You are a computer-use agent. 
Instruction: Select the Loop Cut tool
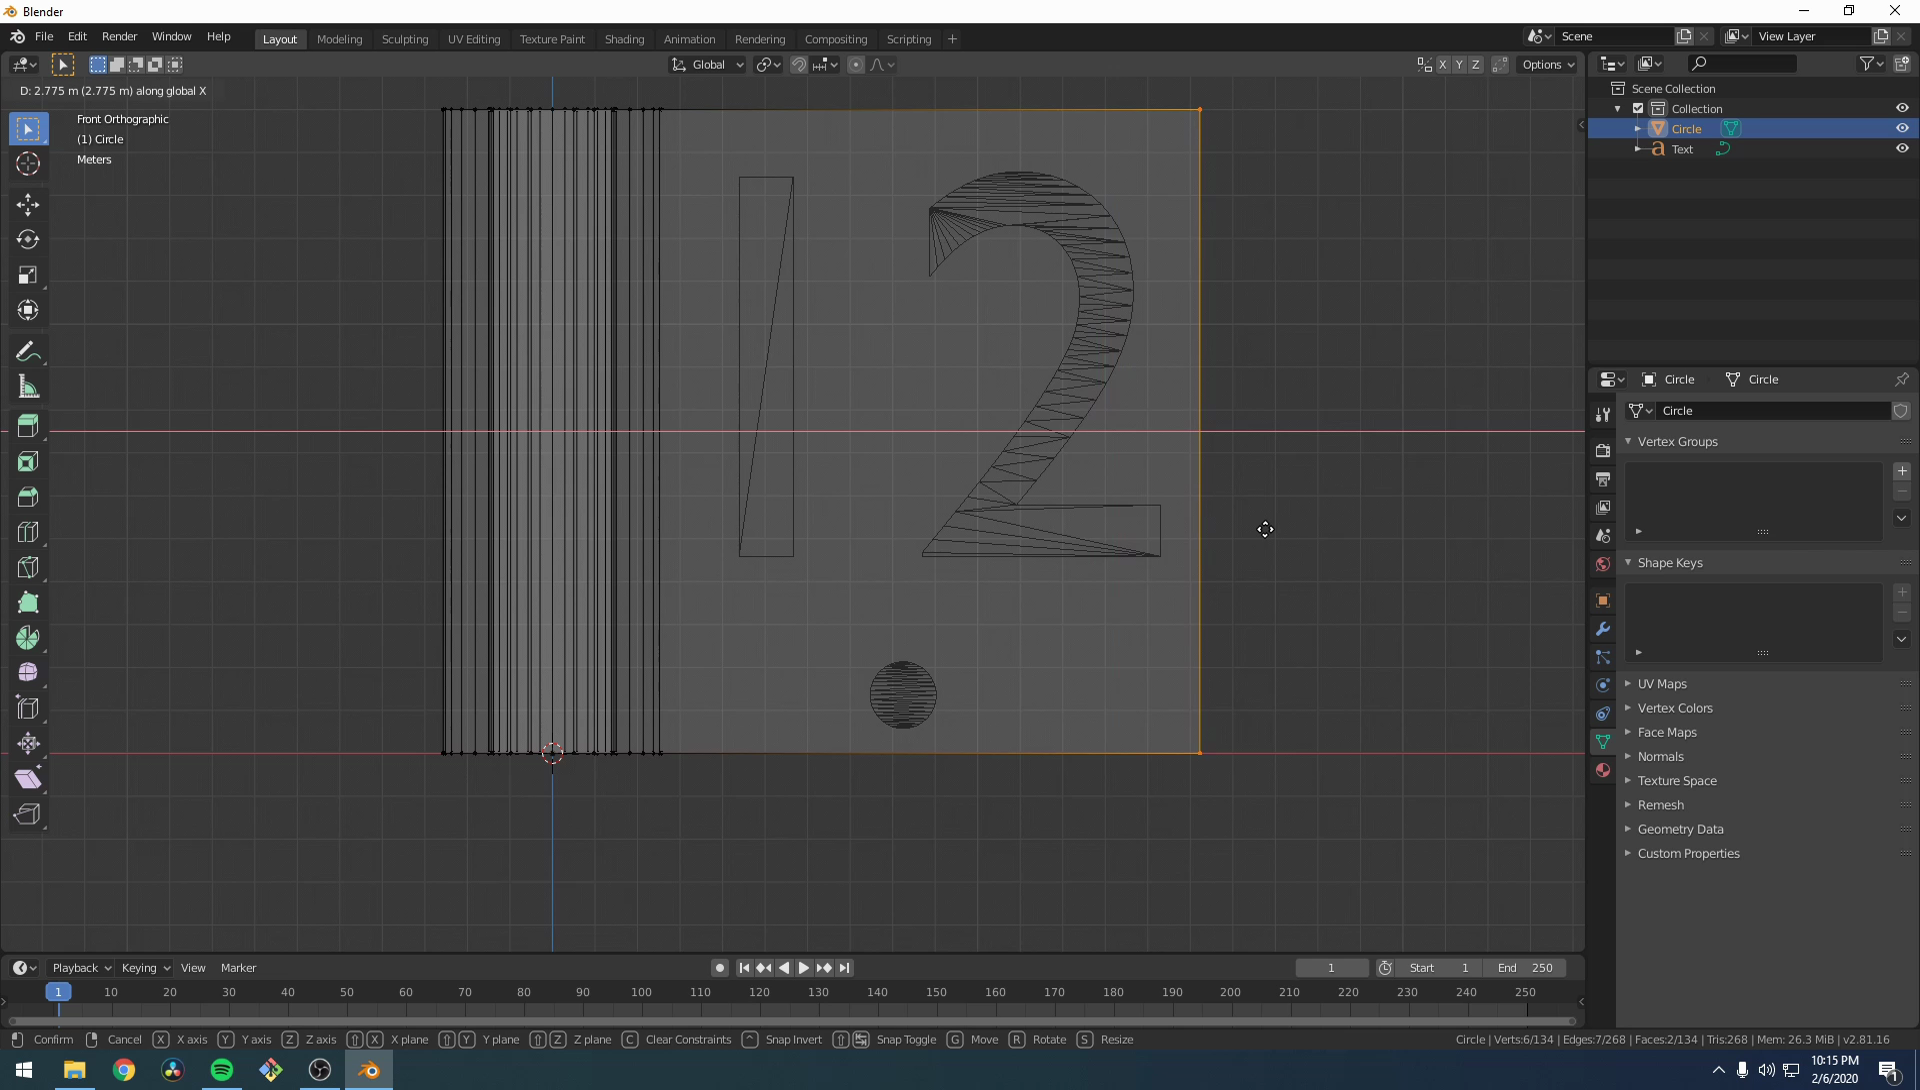(x=28, y=532)
